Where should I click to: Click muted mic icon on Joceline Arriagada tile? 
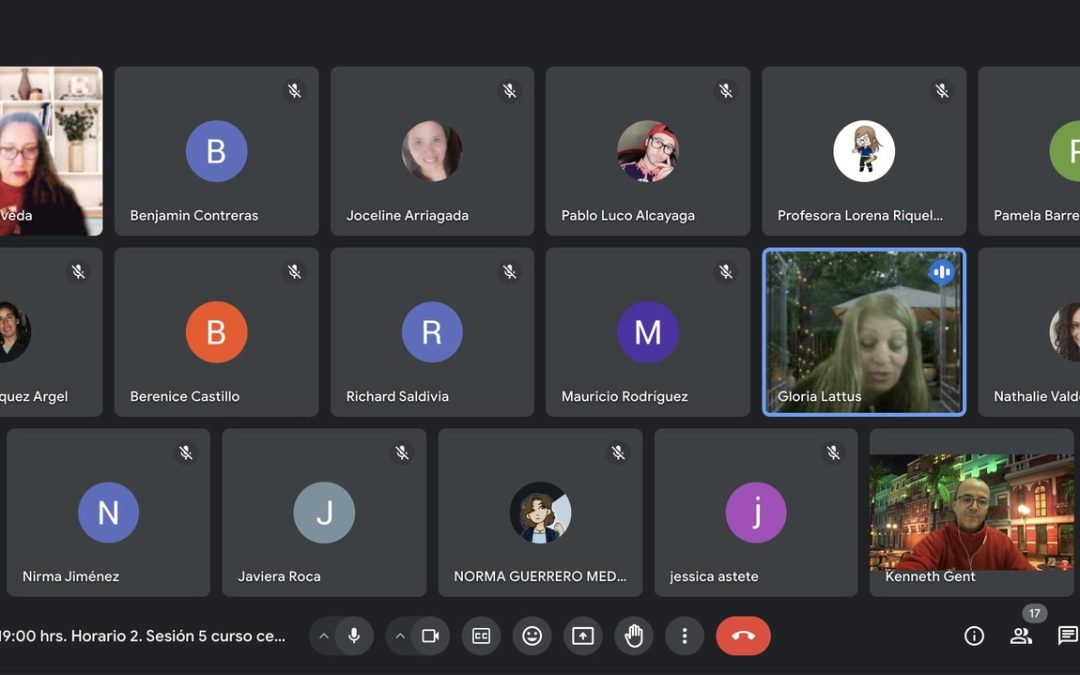pyautogui.click(x=510, y=90)
